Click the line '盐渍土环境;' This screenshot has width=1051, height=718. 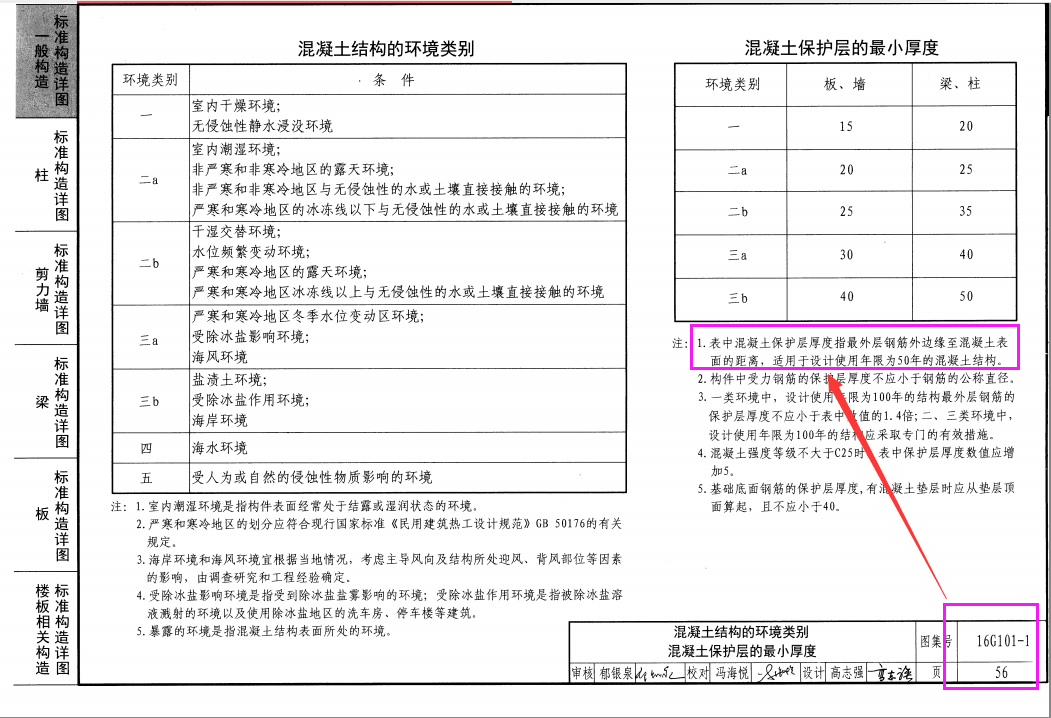click(230, 379)
